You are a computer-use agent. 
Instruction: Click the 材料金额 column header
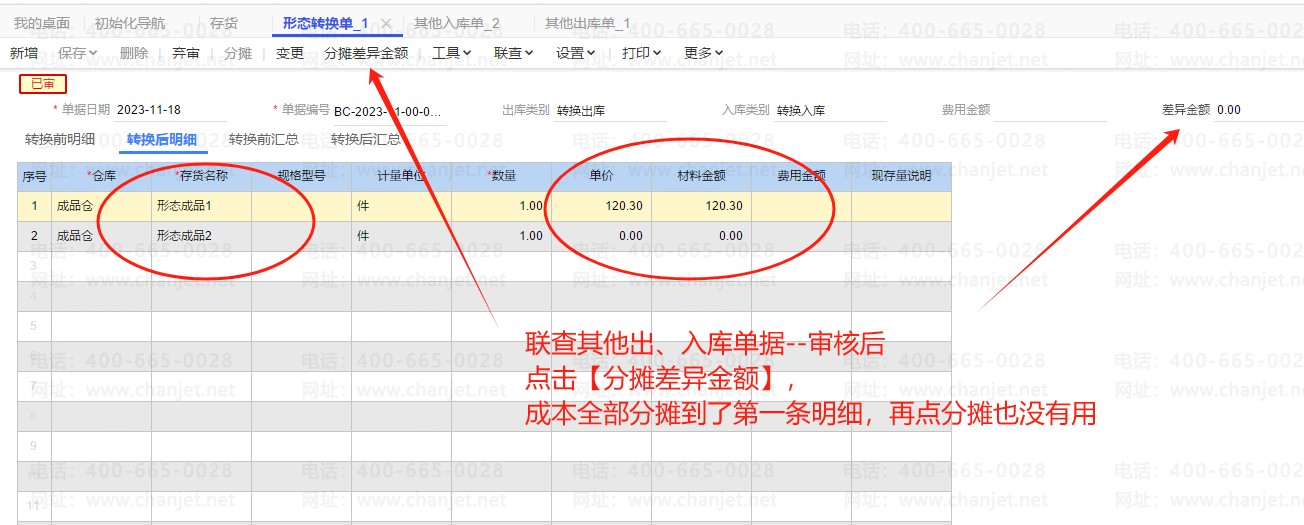click(x=701, y=176)
